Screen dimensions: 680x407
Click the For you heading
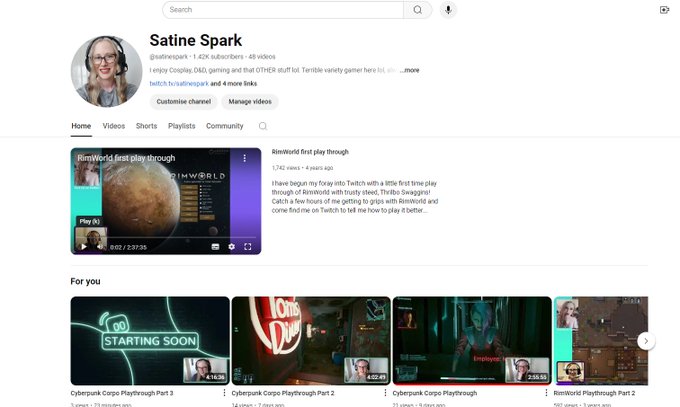pos(85,281)
